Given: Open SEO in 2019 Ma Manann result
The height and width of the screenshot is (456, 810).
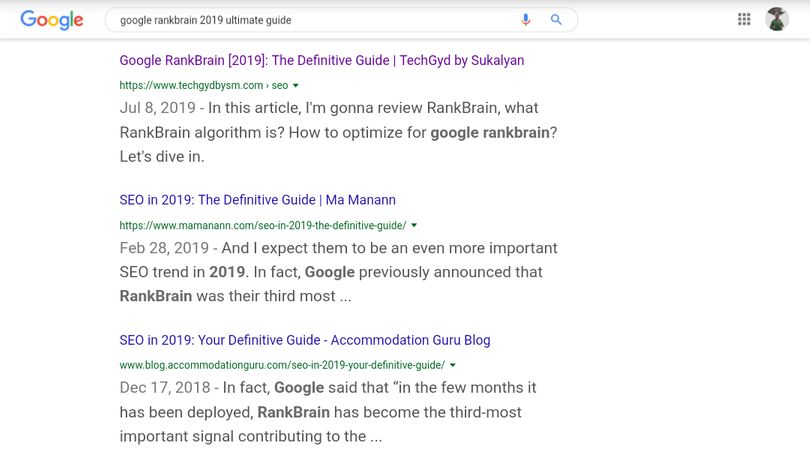Looking at the screenshot, I should point(257,200).
